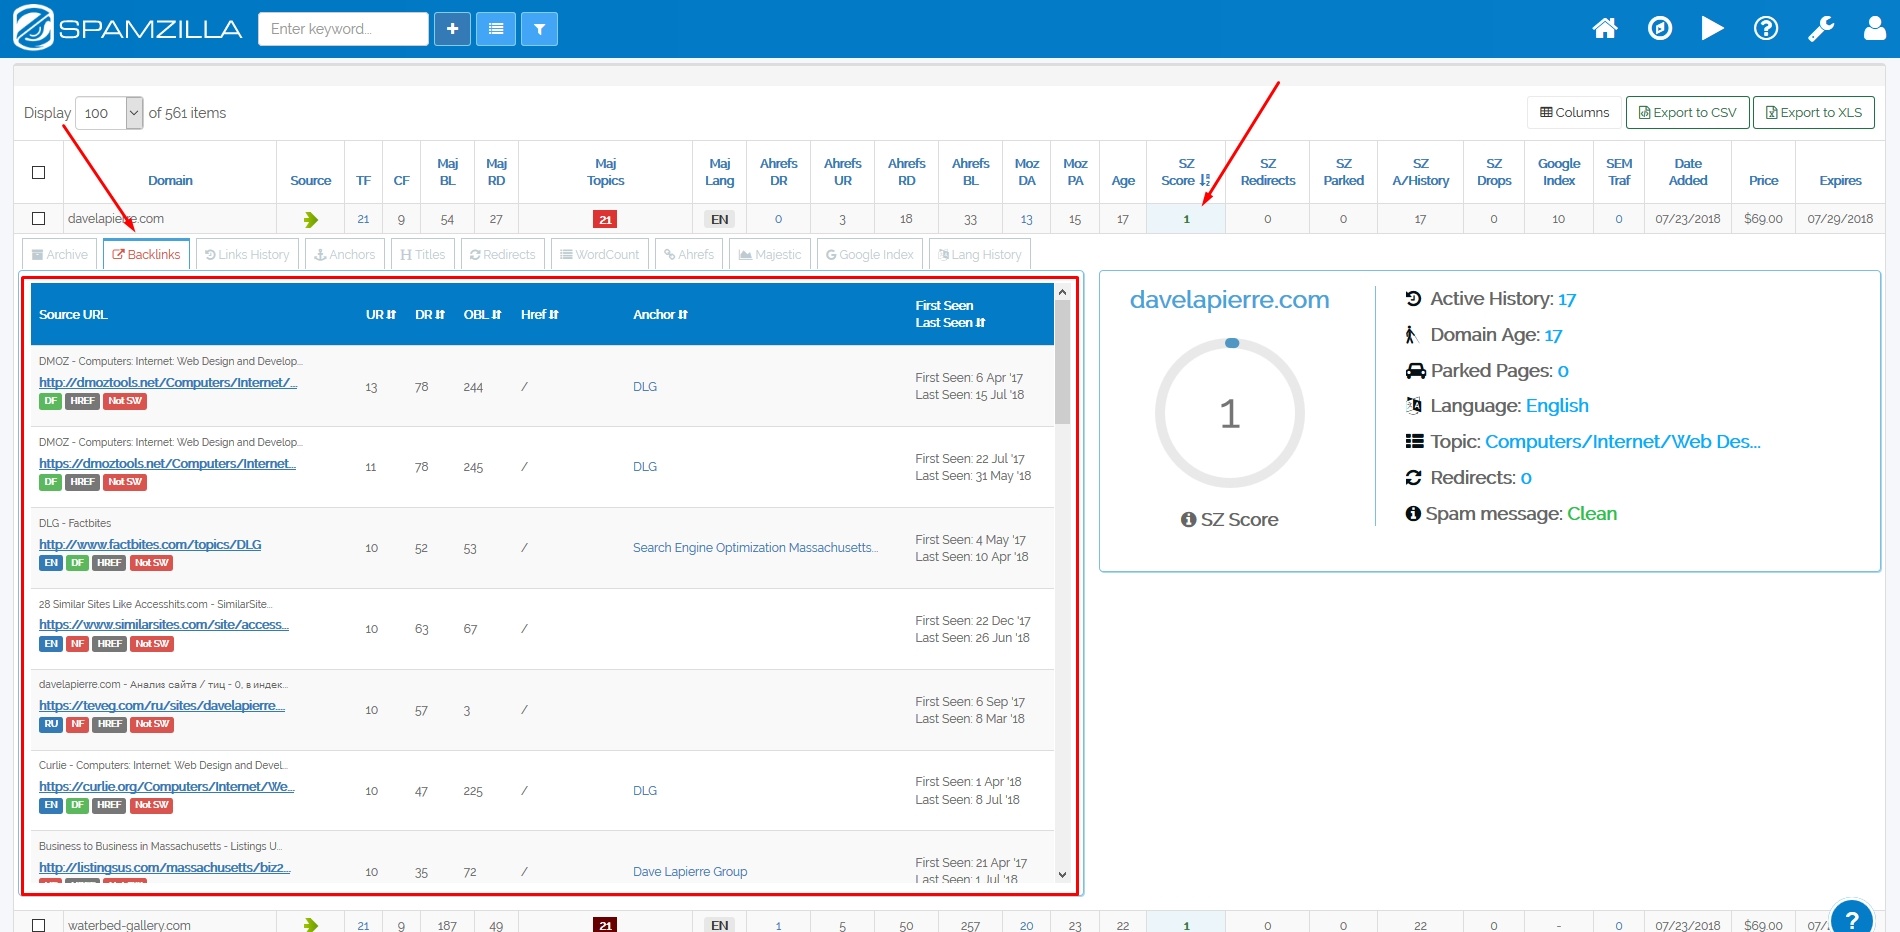Open the Lang History tab
Viewport: 1900px width, 932px height.
pos(980,255)
